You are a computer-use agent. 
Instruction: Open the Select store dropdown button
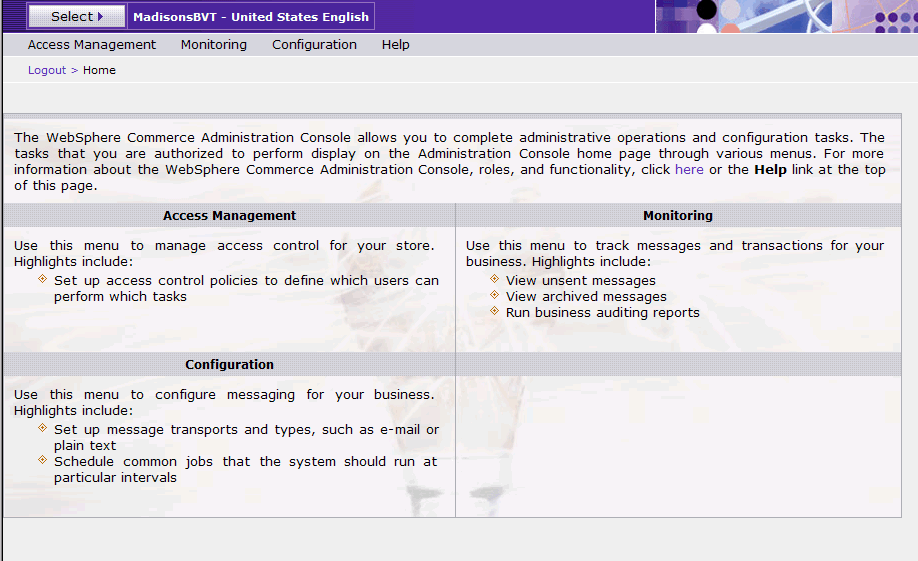click(x=77, y=16)
